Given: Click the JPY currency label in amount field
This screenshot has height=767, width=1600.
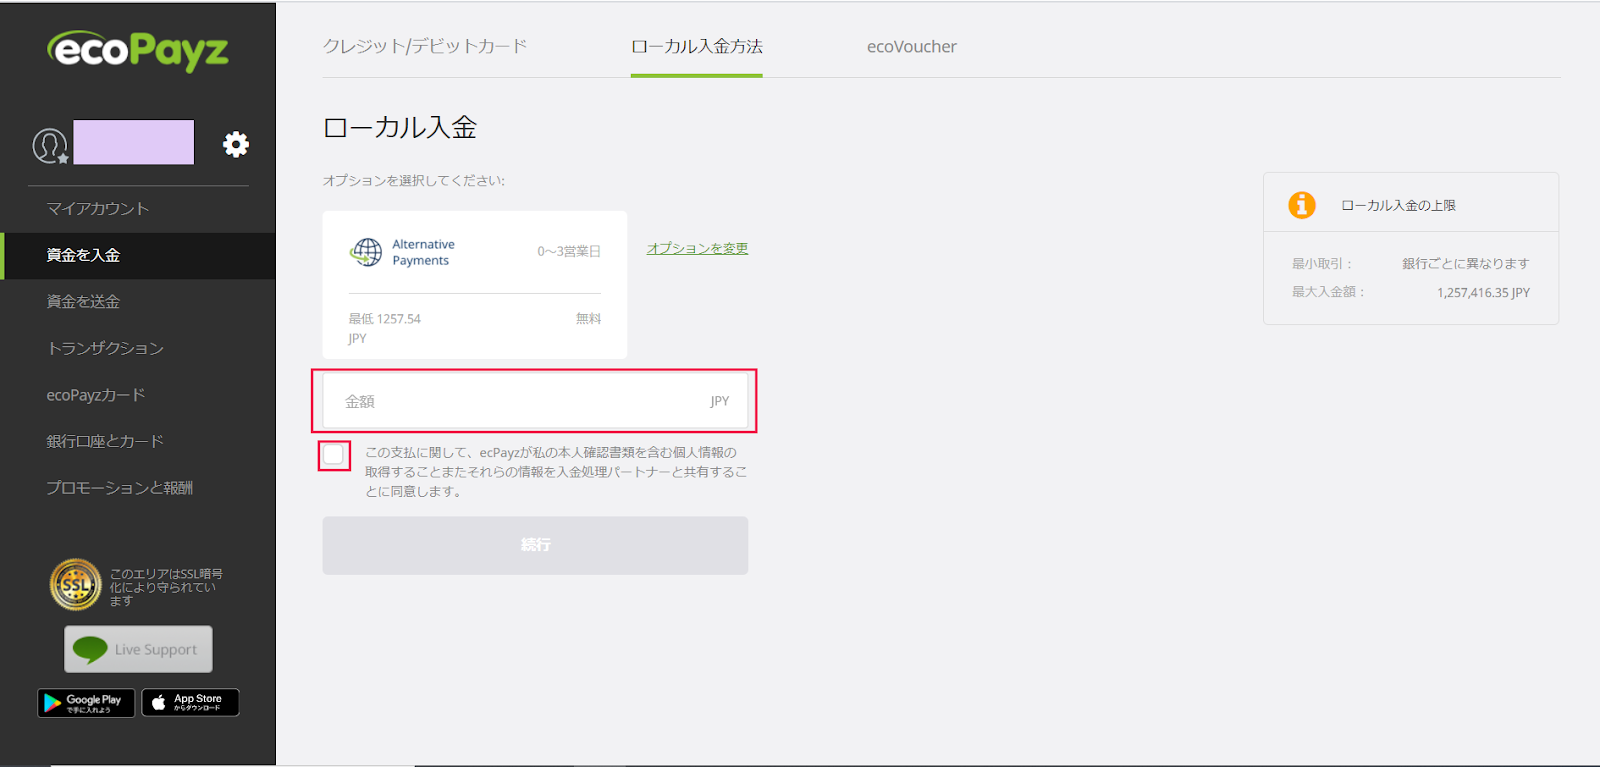Looking at the screenshot, I should (x=720, y=401).
